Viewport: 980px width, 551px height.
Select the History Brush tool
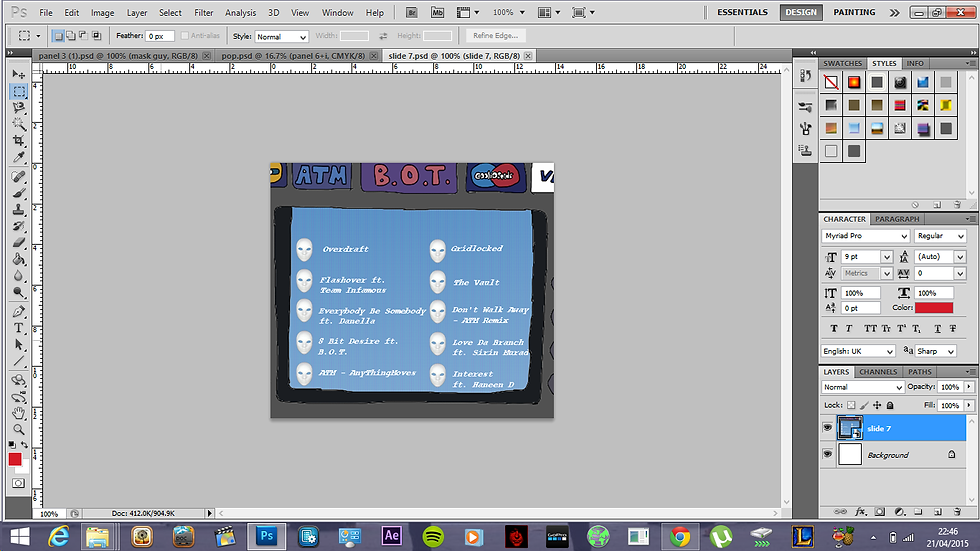[x=19, y=226]
